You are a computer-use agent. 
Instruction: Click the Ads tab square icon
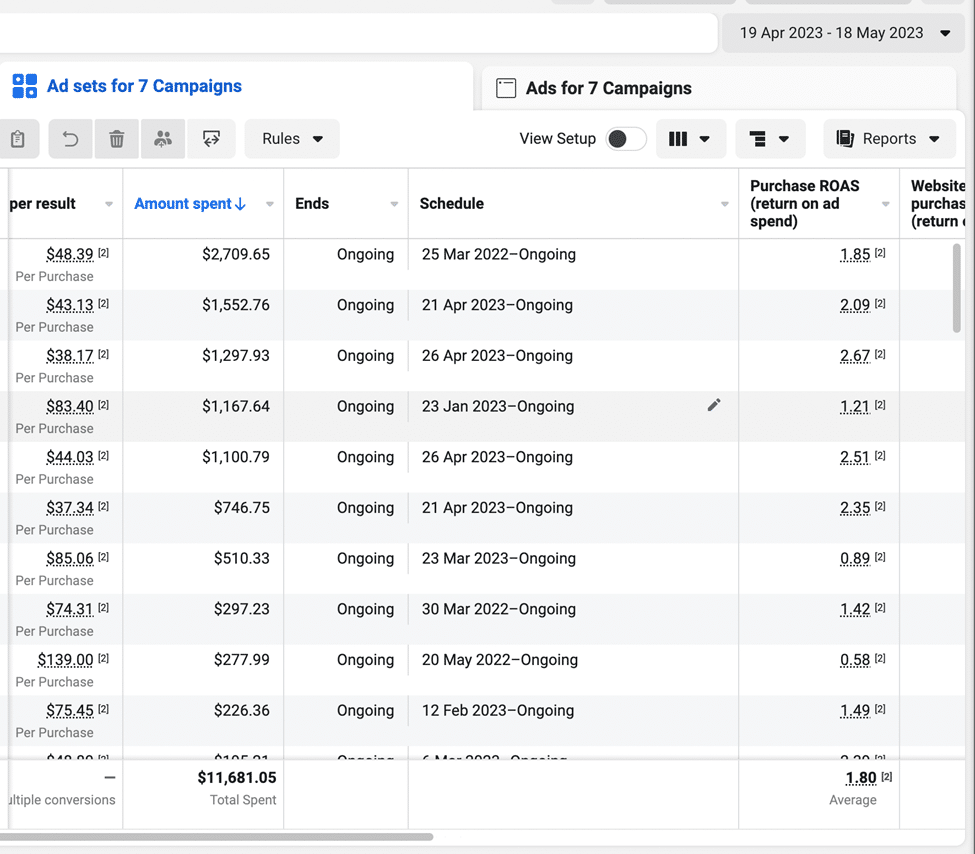[506, 88]
